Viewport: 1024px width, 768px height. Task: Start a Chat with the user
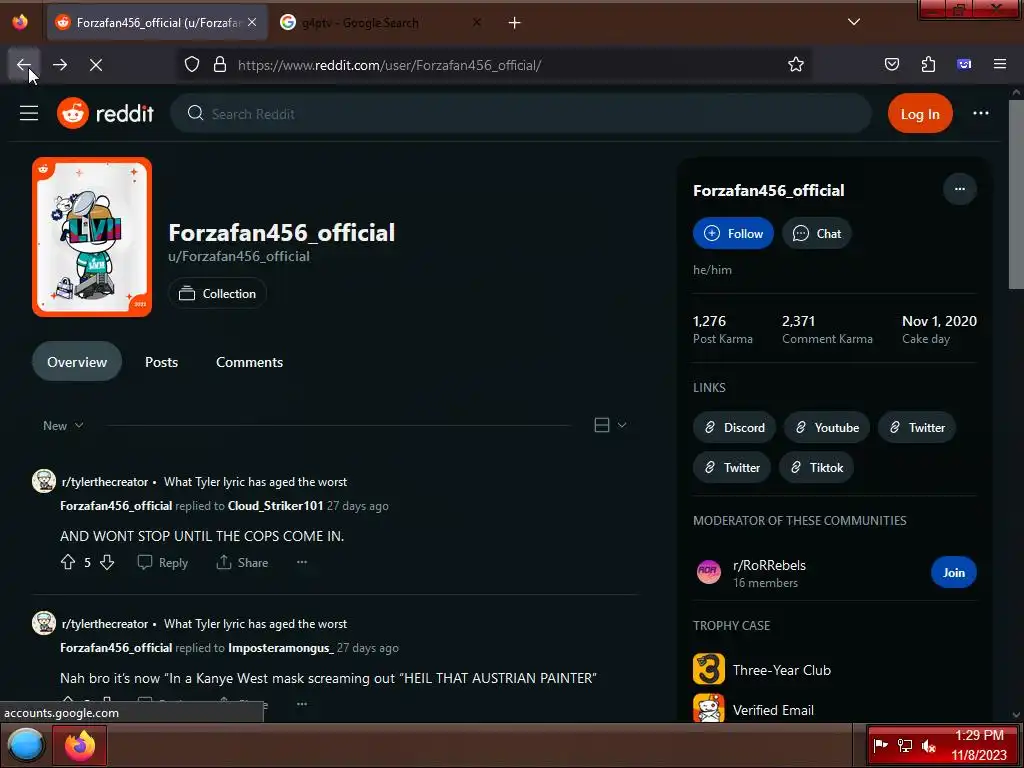point(817,233)
